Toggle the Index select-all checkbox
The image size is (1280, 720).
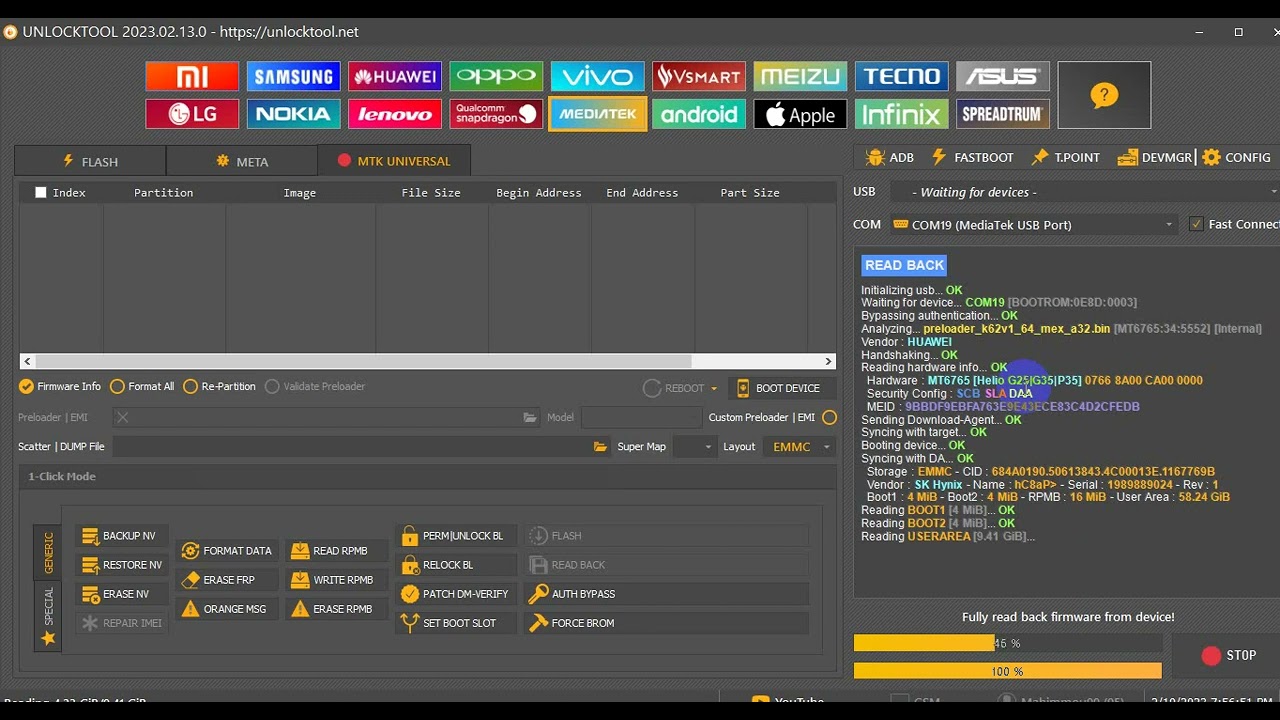click(x=41, y=192)
